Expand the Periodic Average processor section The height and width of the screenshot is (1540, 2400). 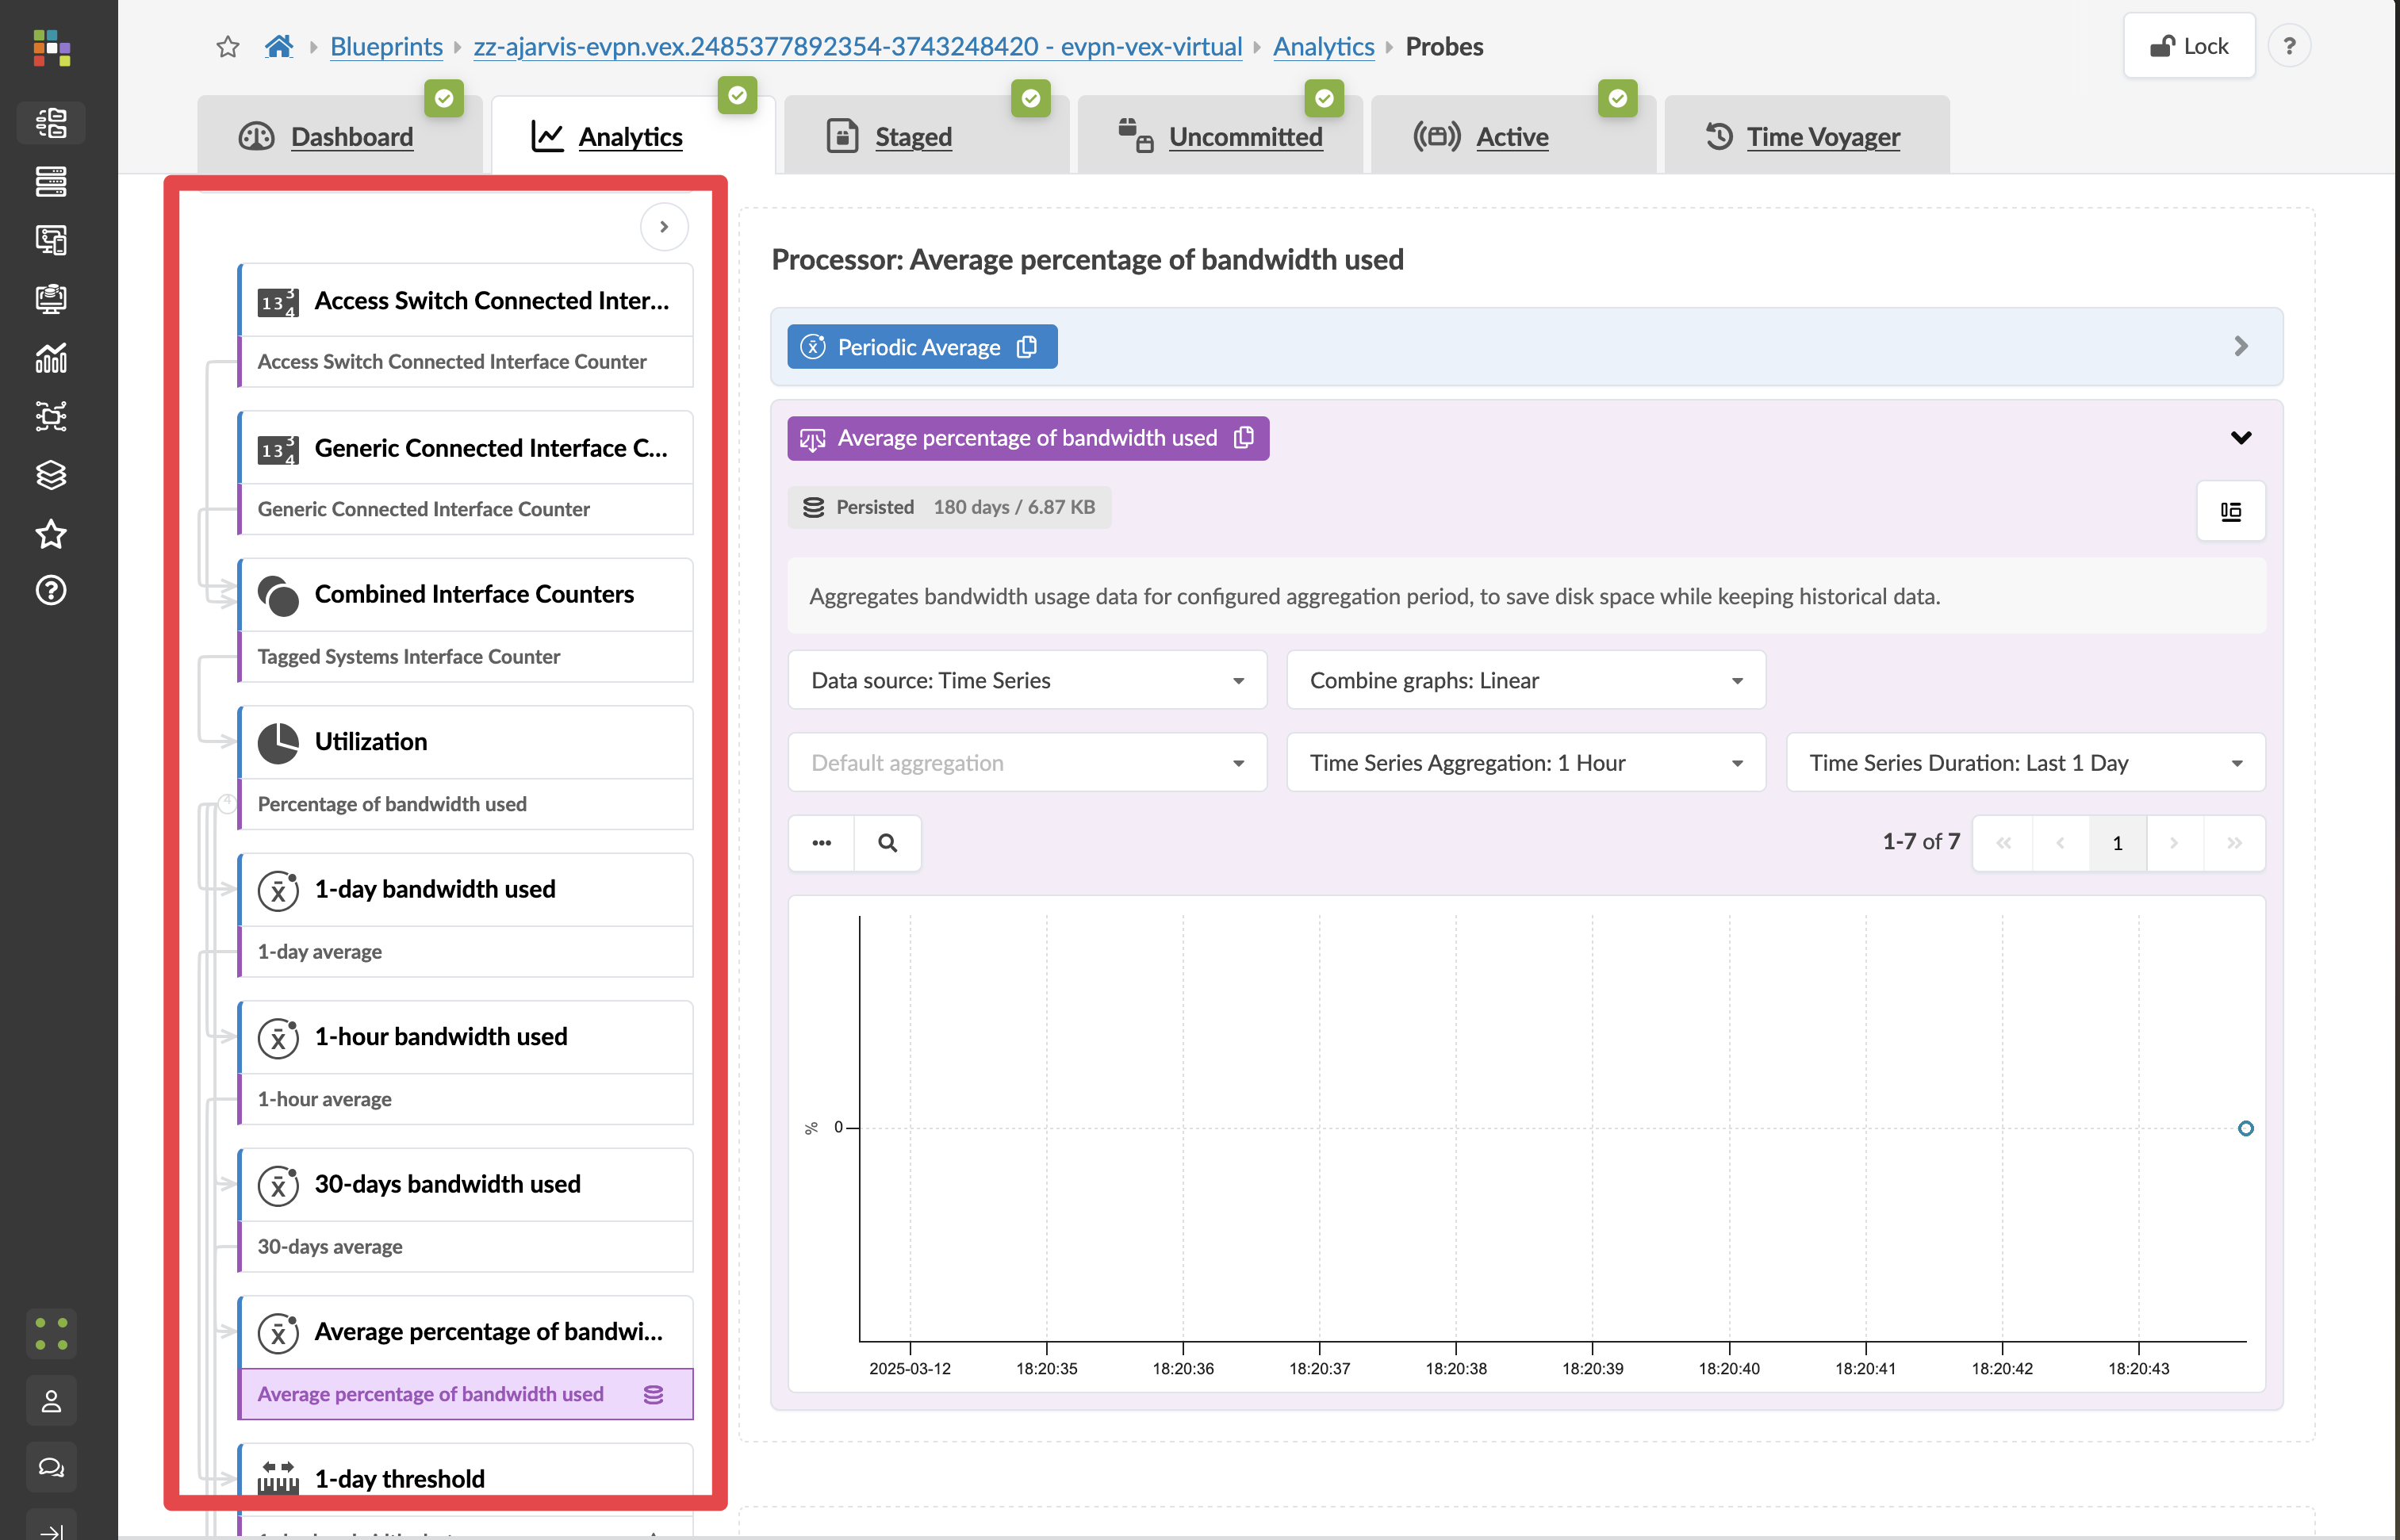pyautogui.click(x=2241, y=346)
